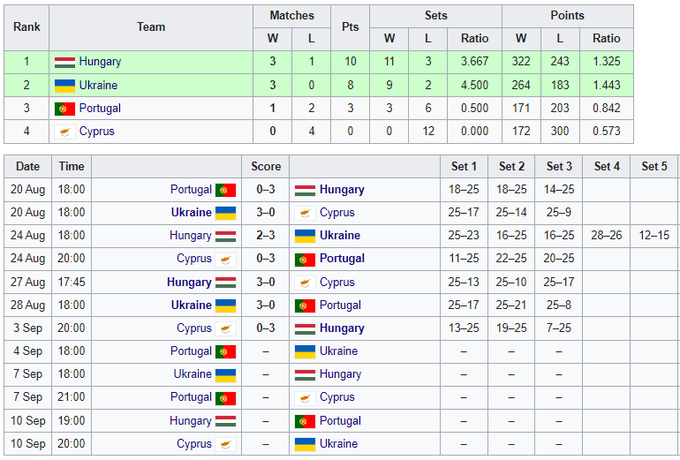Click Cyprus's flag in the 3 Sep match row

pos(225,328)
